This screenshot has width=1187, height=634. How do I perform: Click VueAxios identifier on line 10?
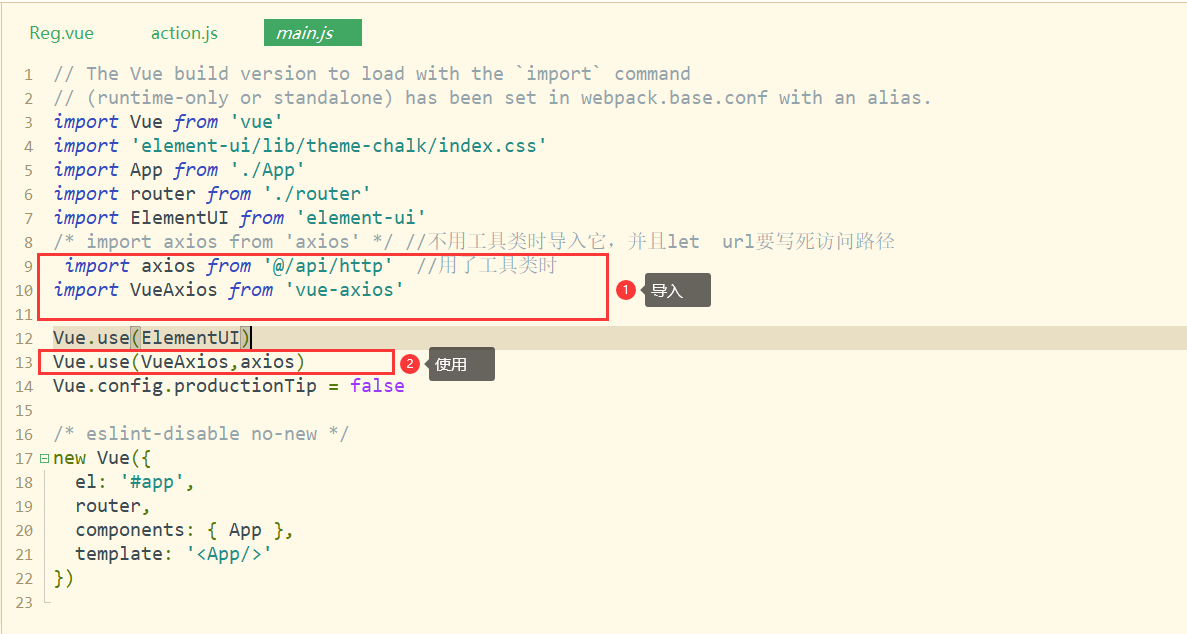pyautogui.click(x=173, y=290)
